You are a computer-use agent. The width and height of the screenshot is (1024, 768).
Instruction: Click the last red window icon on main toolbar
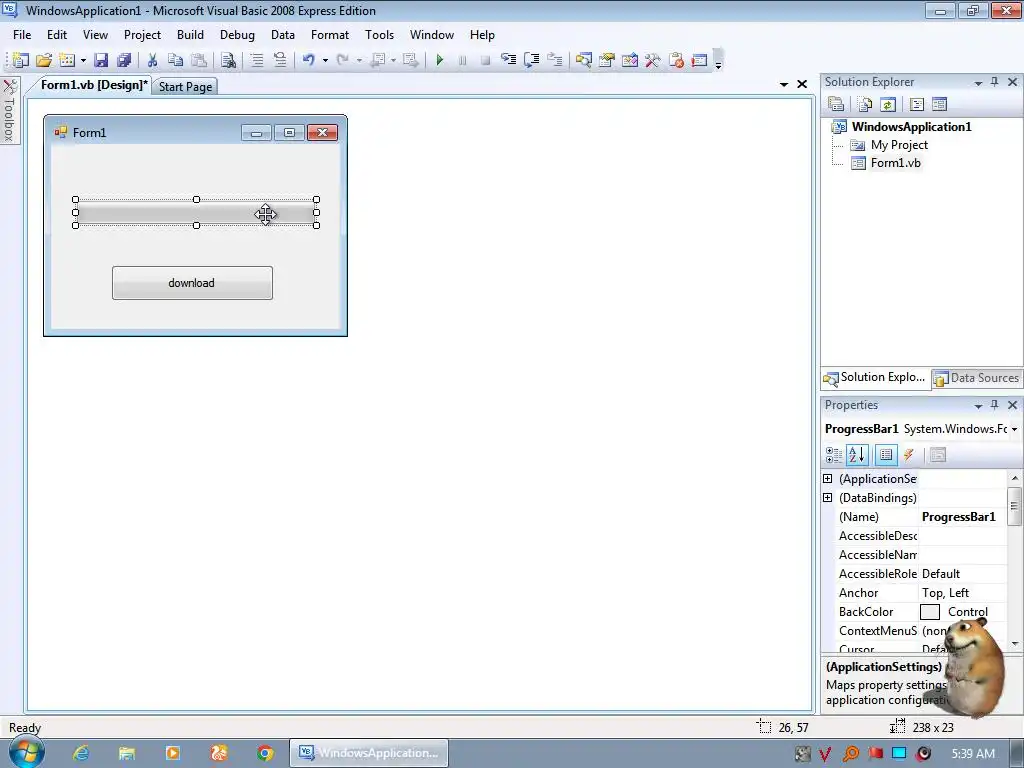pyautogui.click(x=699, y=60)
